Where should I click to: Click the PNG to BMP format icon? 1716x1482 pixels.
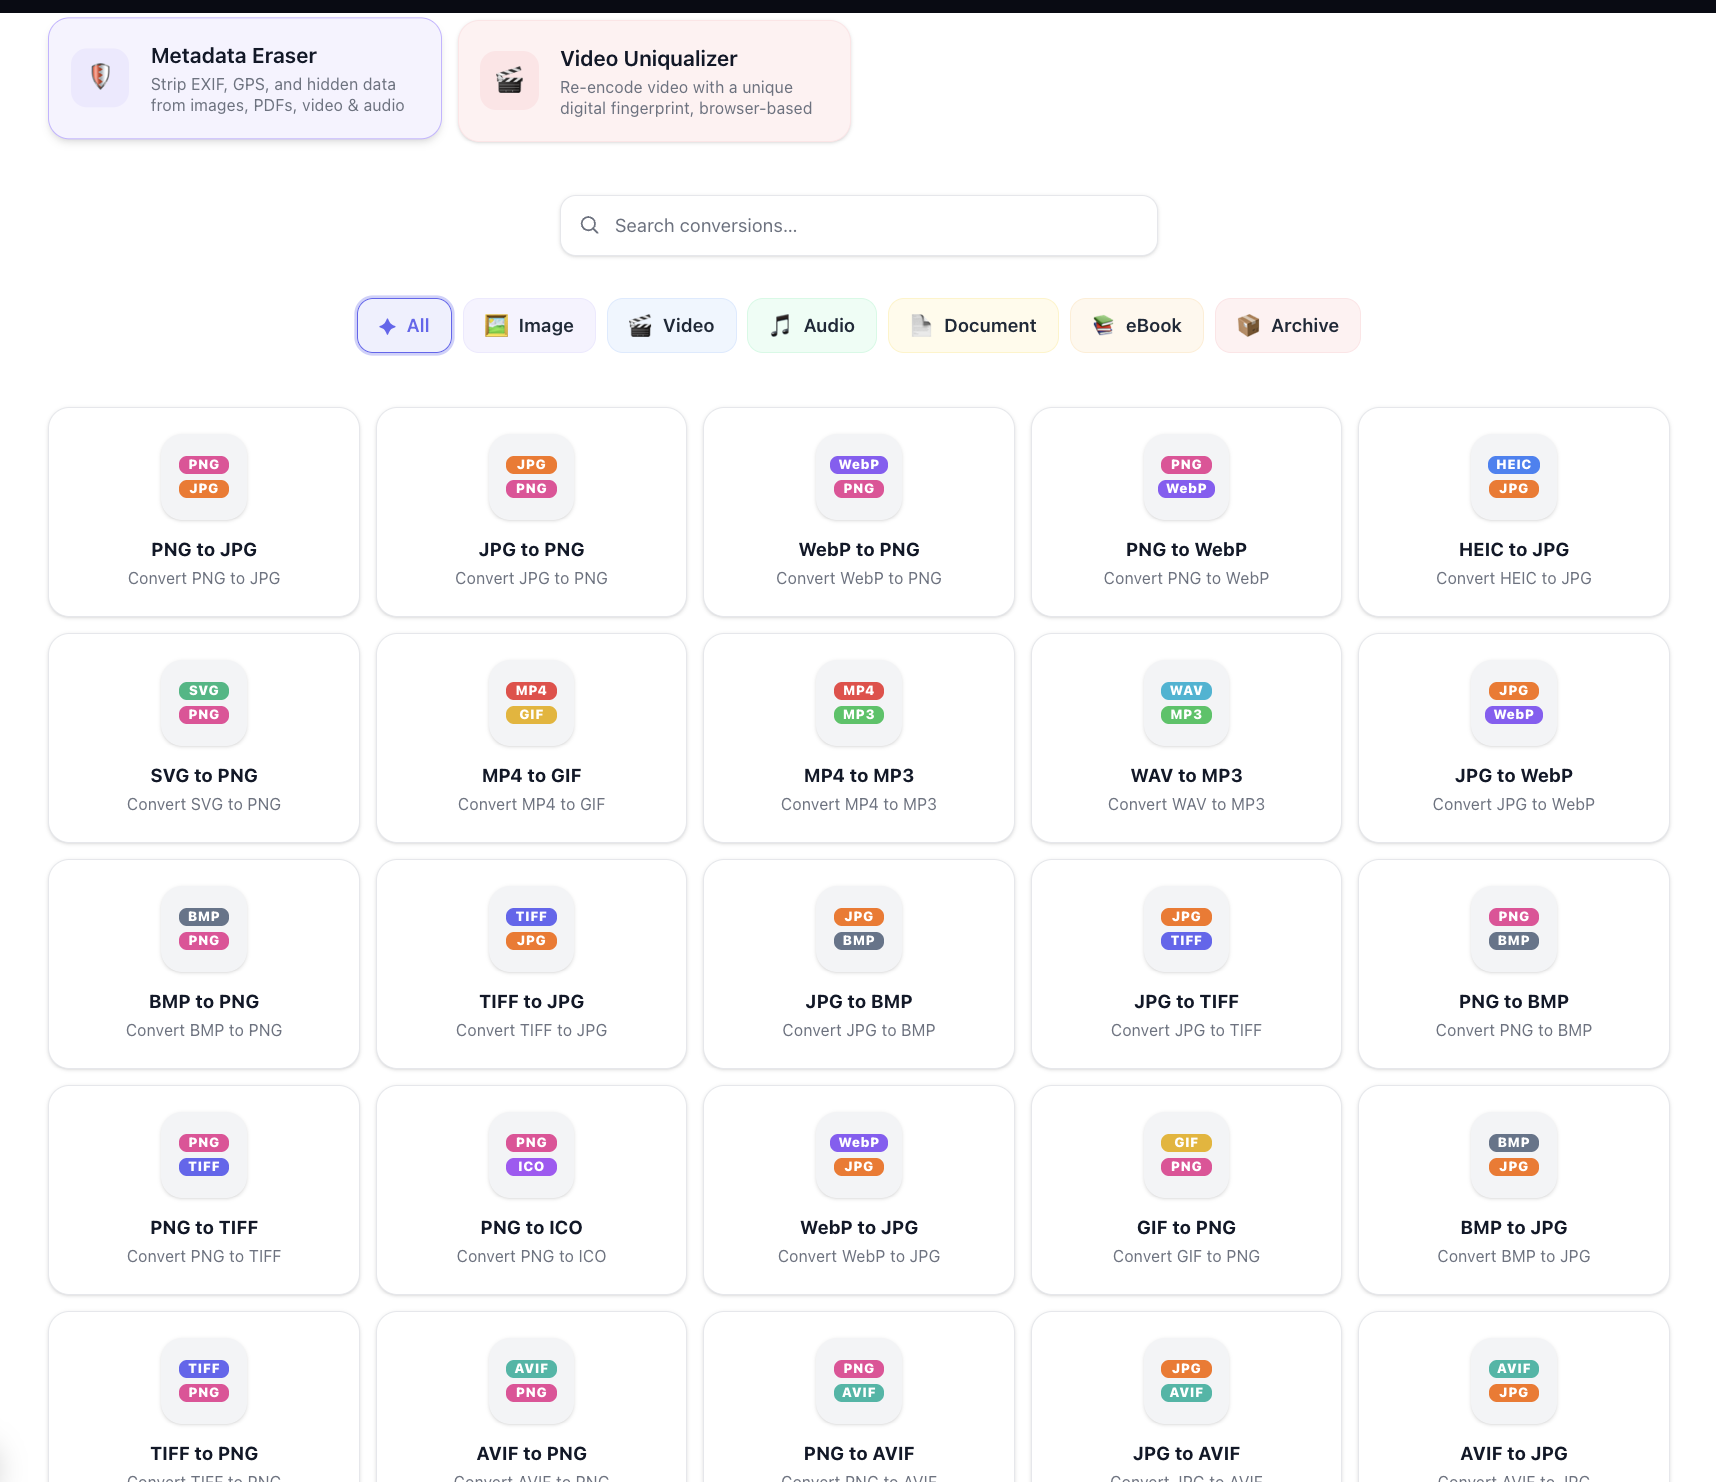pyautogui.click(x=1514, y=929)
